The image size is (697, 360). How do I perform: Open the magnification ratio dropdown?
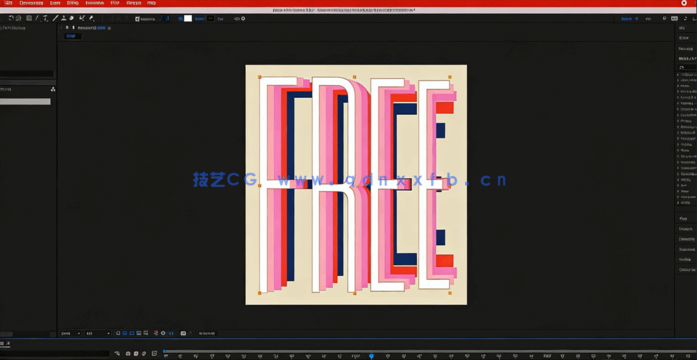pyautogui.click(x=71, y=333)
